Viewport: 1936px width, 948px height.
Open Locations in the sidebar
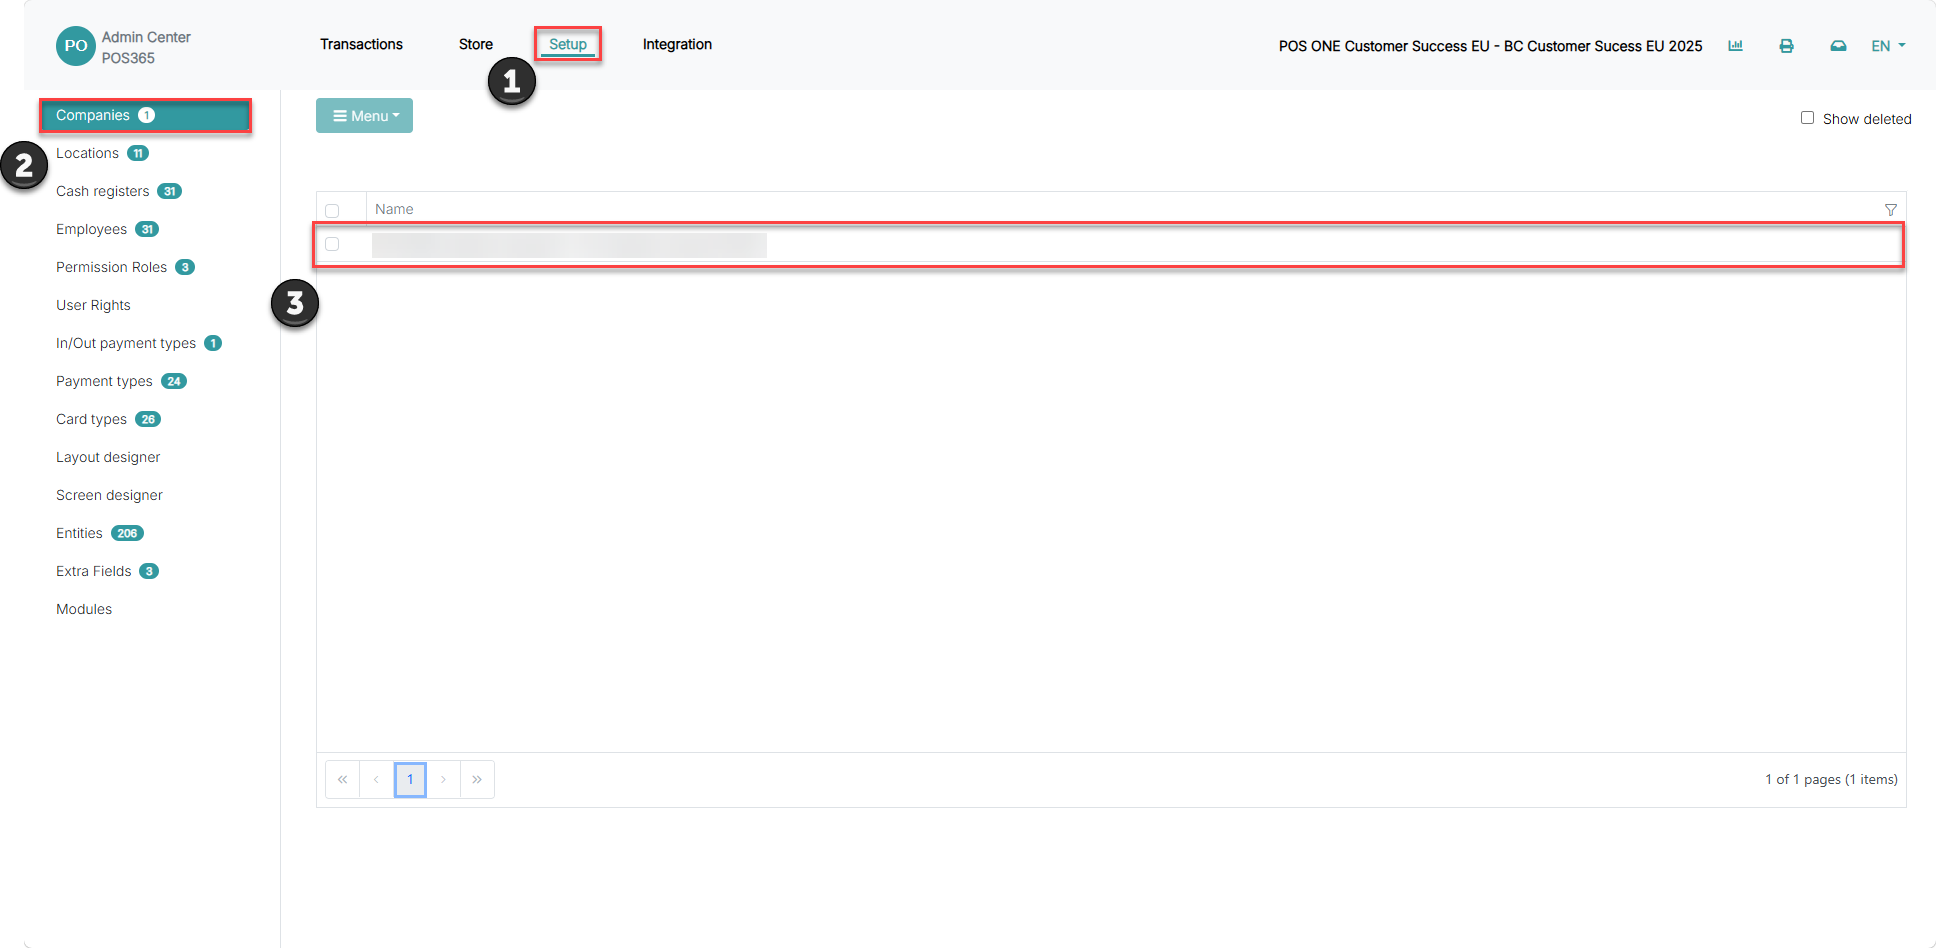click(x=87, y=153)
